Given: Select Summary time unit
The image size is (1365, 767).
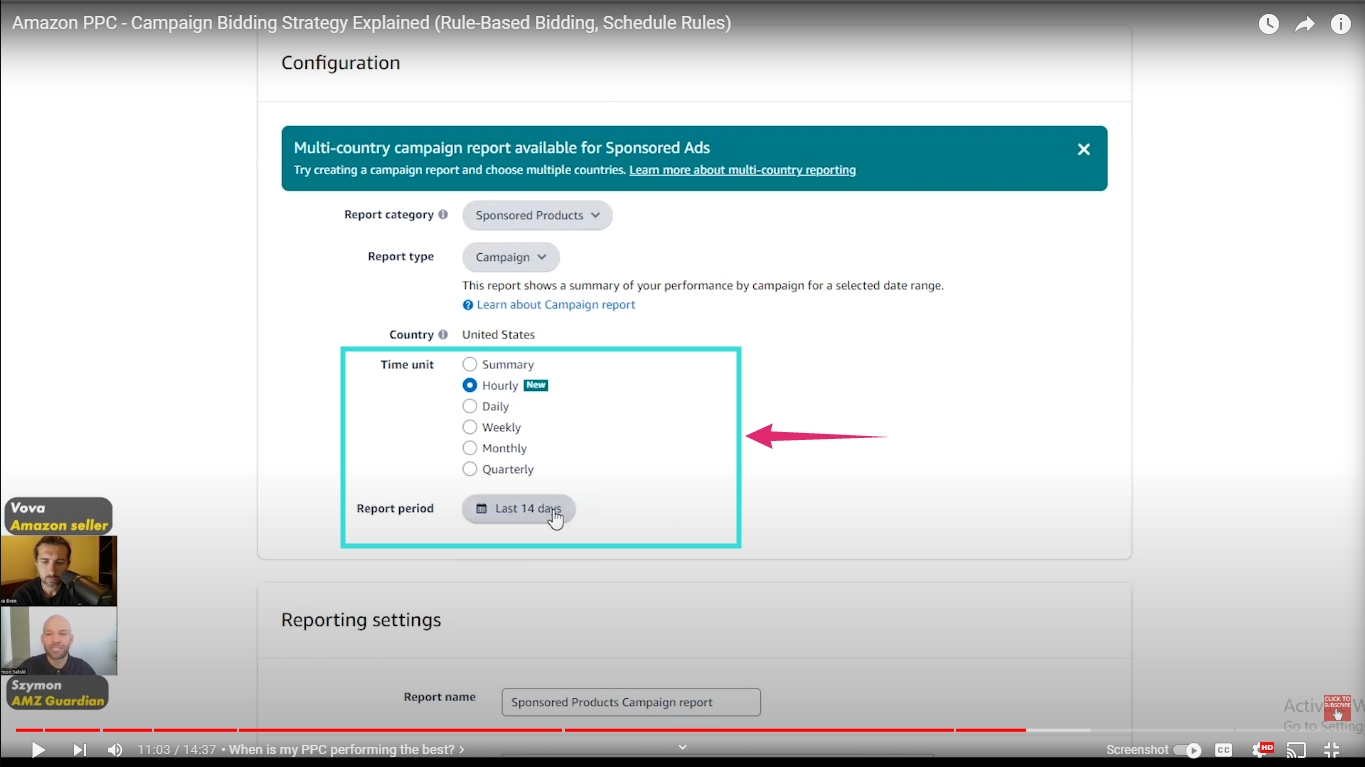Looking at the screenshot, I should pyautogui.click(x=470, y=365).
